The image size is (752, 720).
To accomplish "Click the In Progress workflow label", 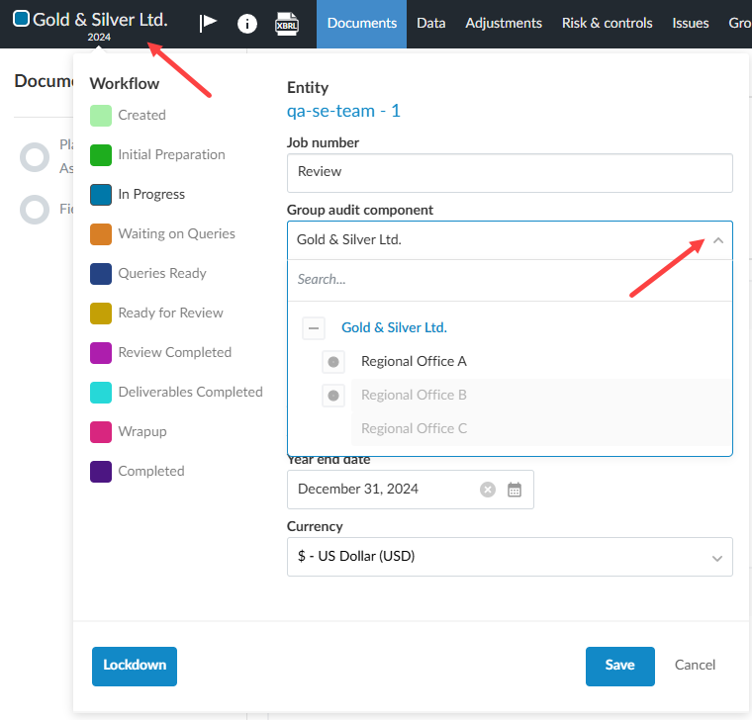I will pos(152,194).
